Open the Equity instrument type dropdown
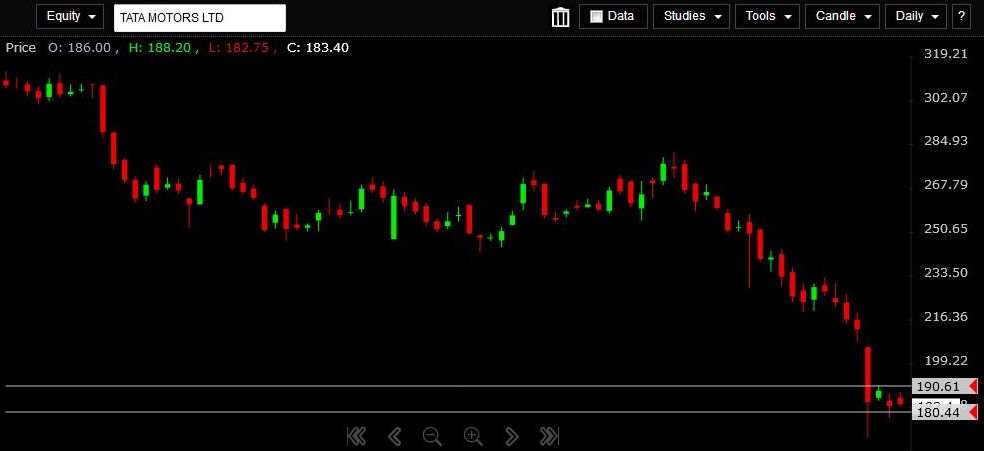The width and height of the screenshot is (984, 451). click(70, 17)
